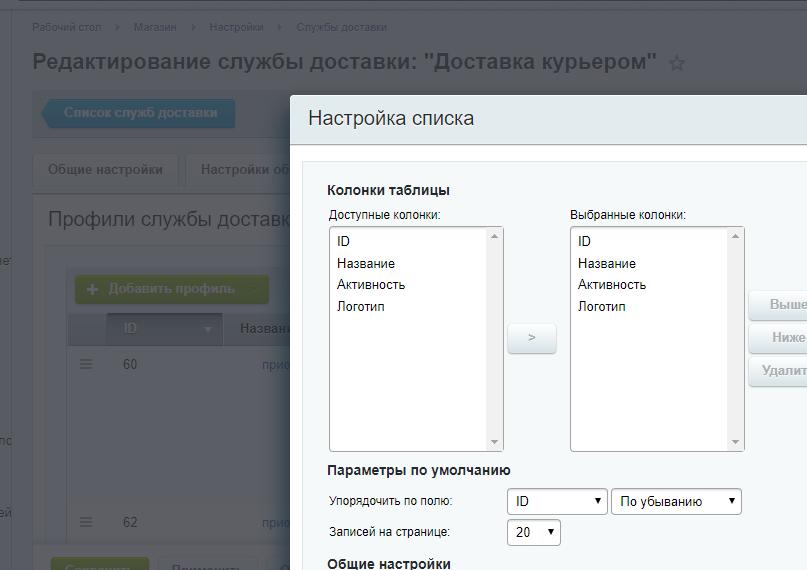Click the cell with ID 62

point(130,523)
